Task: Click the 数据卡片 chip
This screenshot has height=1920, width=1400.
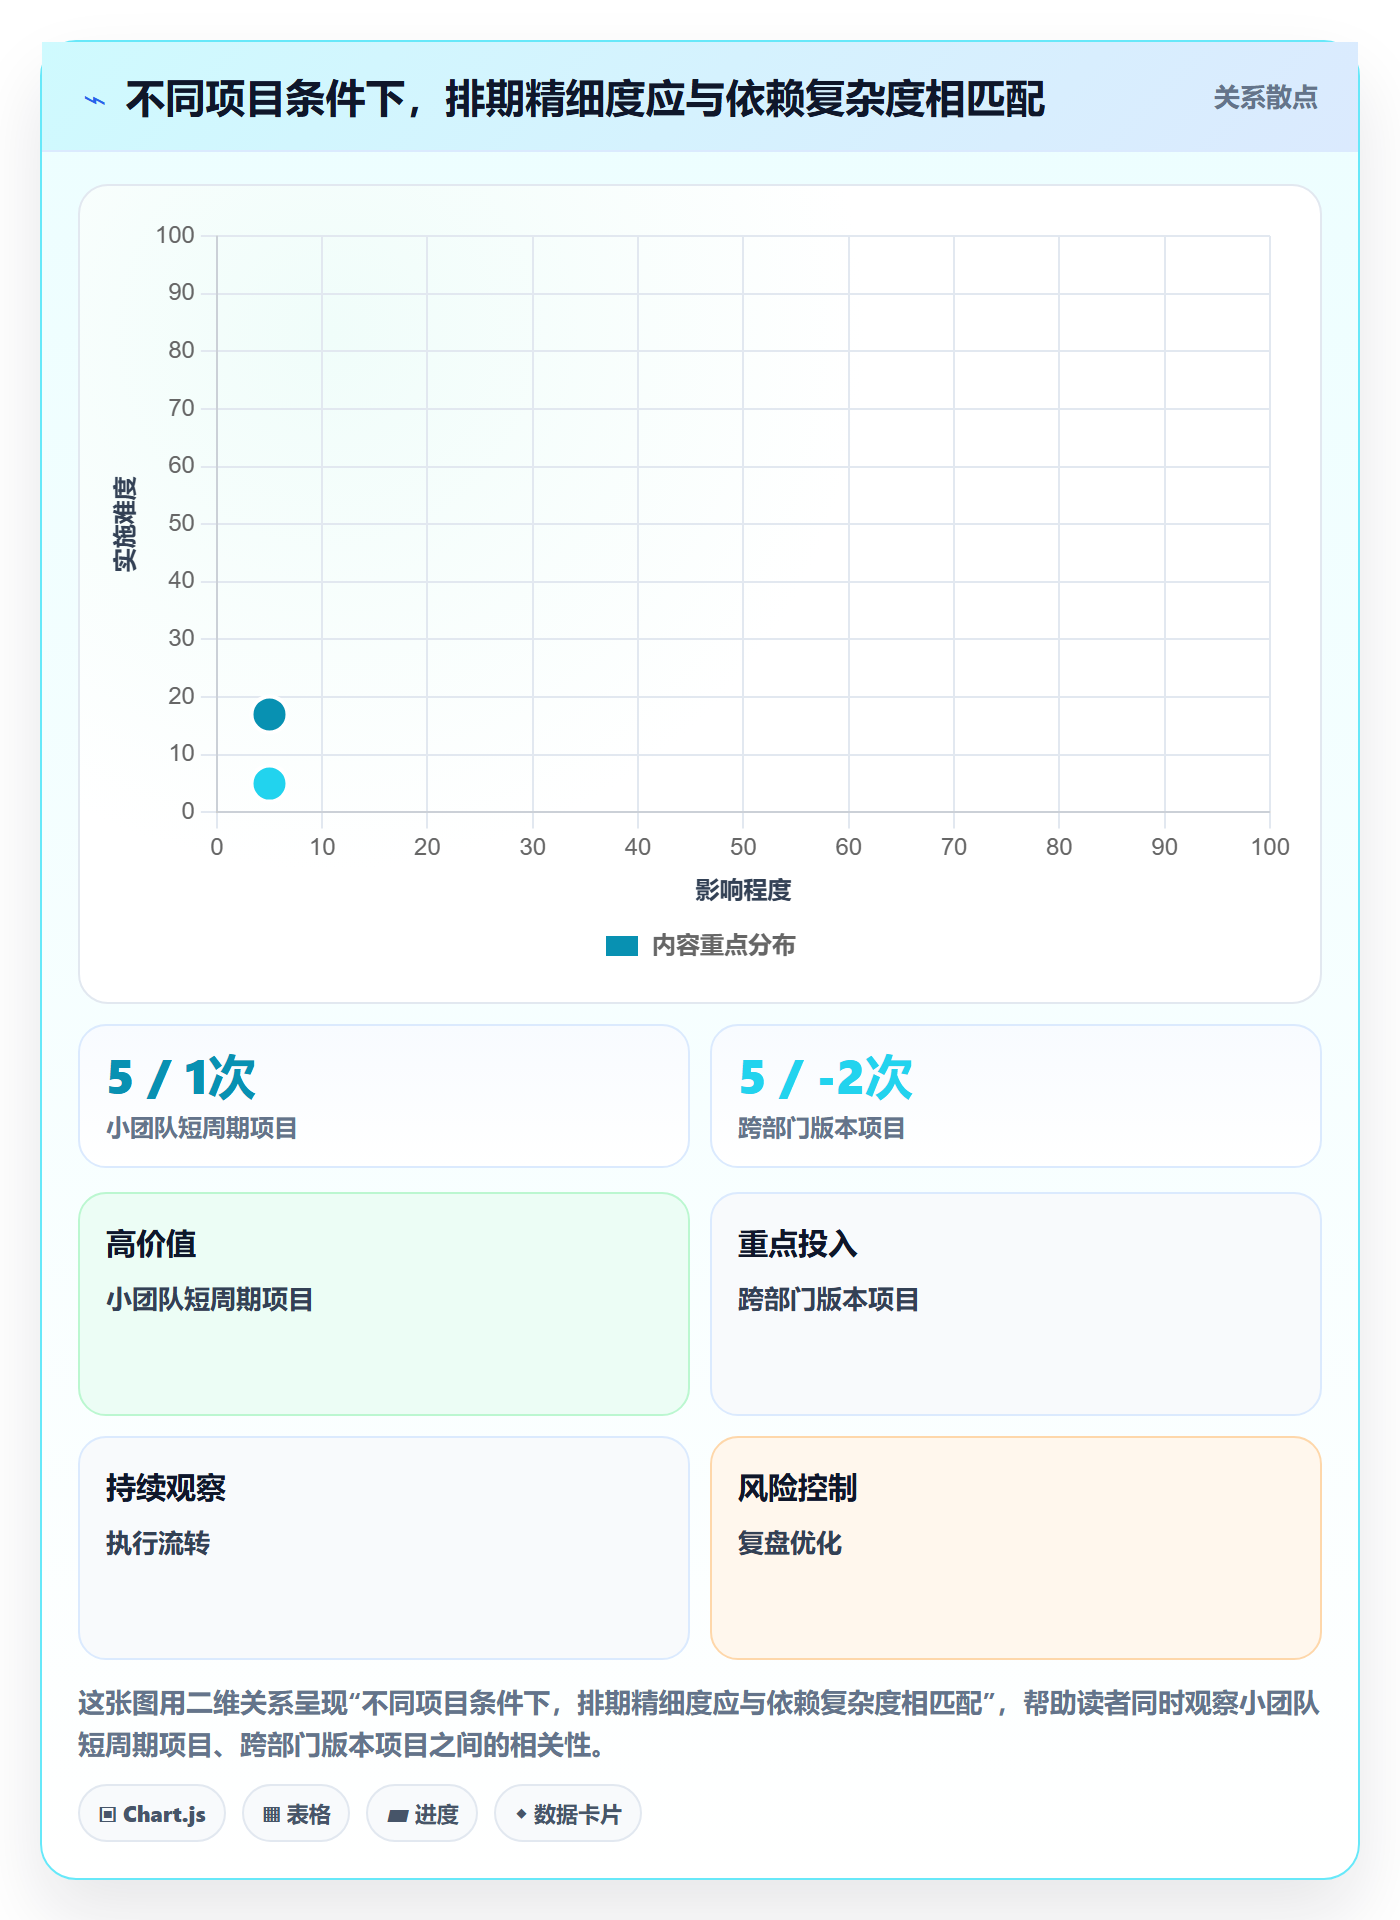Action: pos(568,1814)
